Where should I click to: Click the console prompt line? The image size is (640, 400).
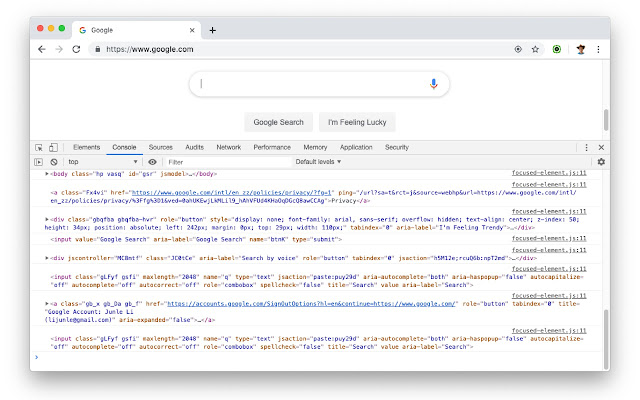click(x=318, y=358)
